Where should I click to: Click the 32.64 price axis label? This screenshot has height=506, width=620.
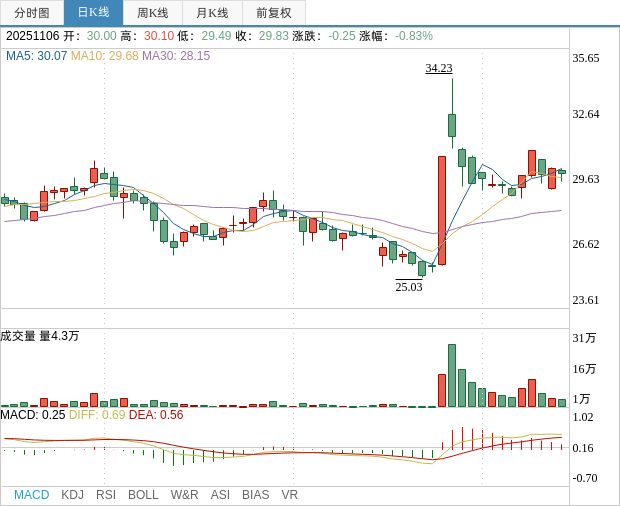(586, 114)
